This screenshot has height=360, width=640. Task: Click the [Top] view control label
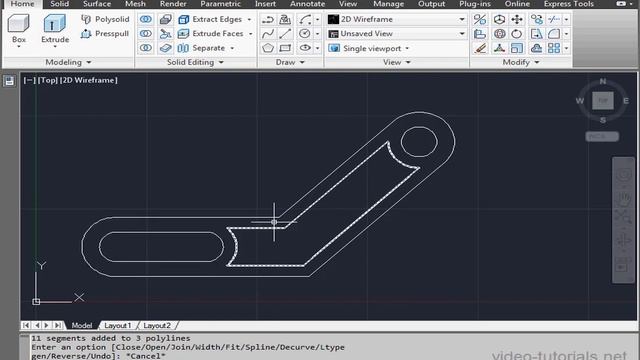[48, 80]
